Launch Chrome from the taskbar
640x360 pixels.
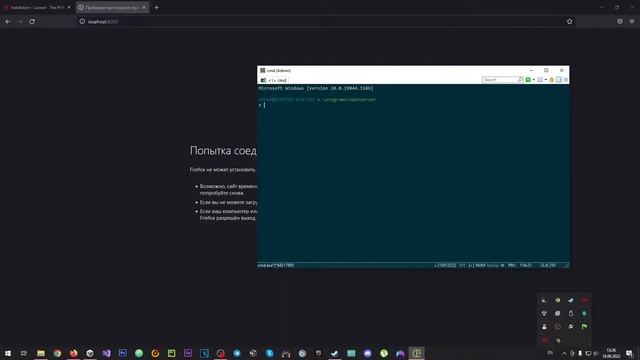coord(57,353)
